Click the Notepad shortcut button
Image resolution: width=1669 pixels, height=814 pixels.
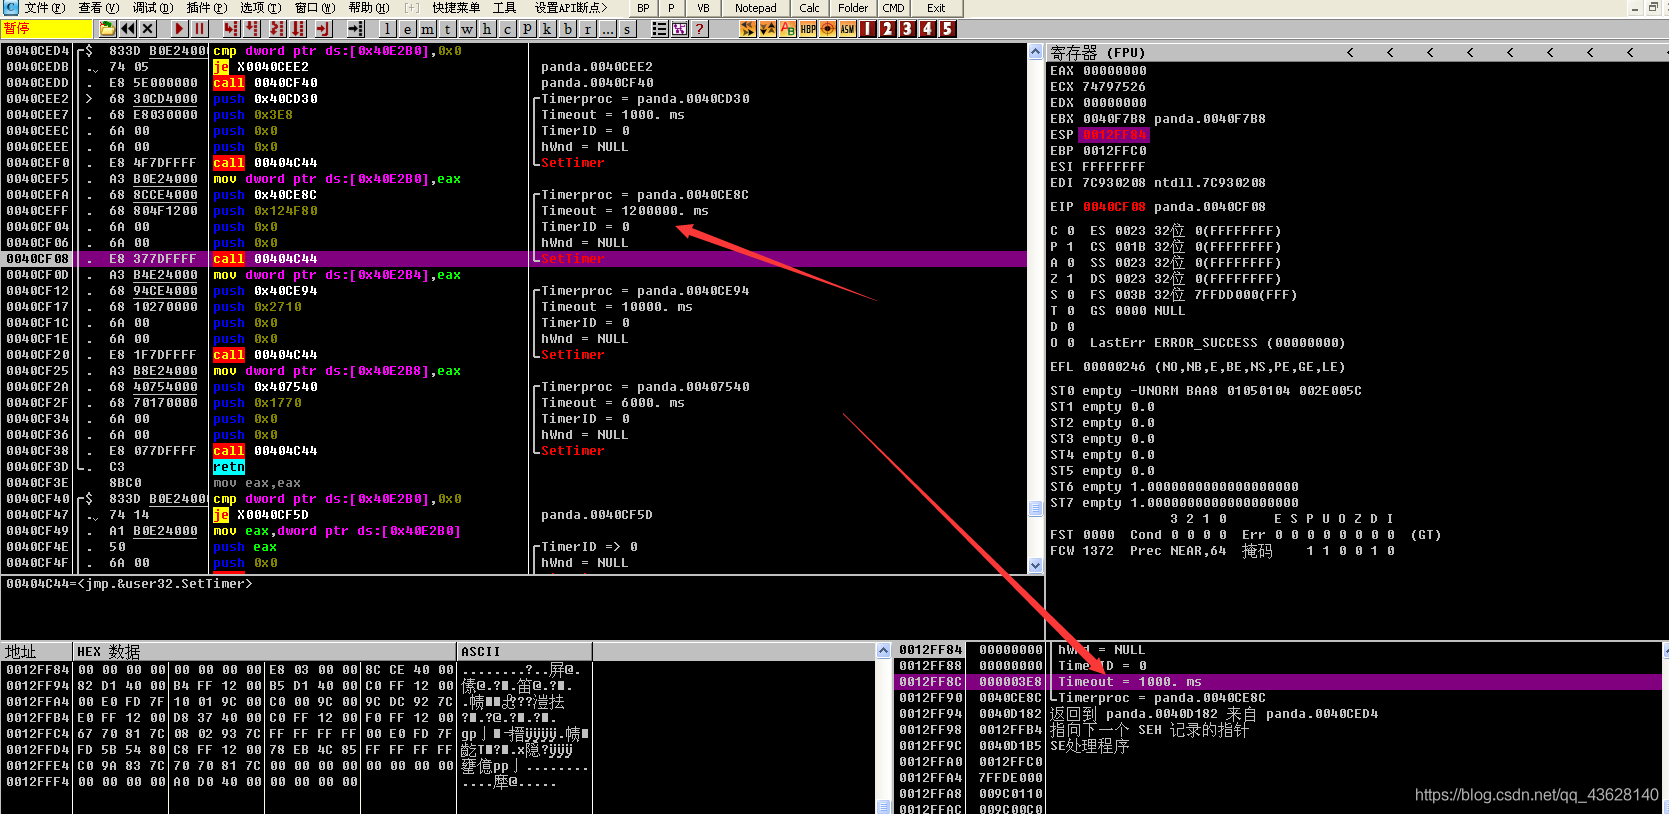(755, 8)
